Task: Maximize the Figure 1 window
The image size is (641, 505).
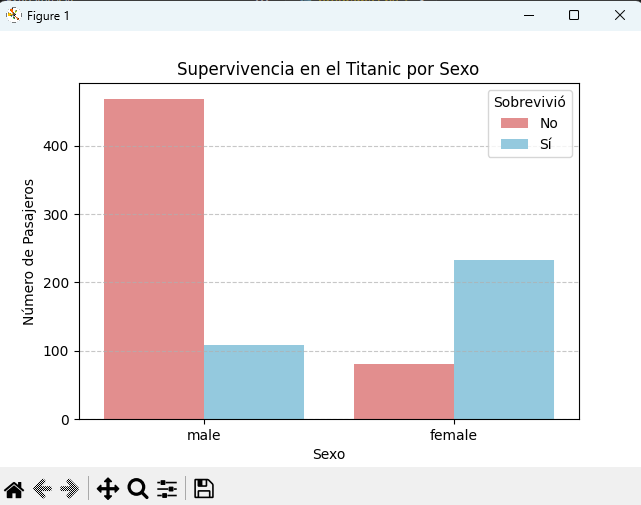Action: 574,15
